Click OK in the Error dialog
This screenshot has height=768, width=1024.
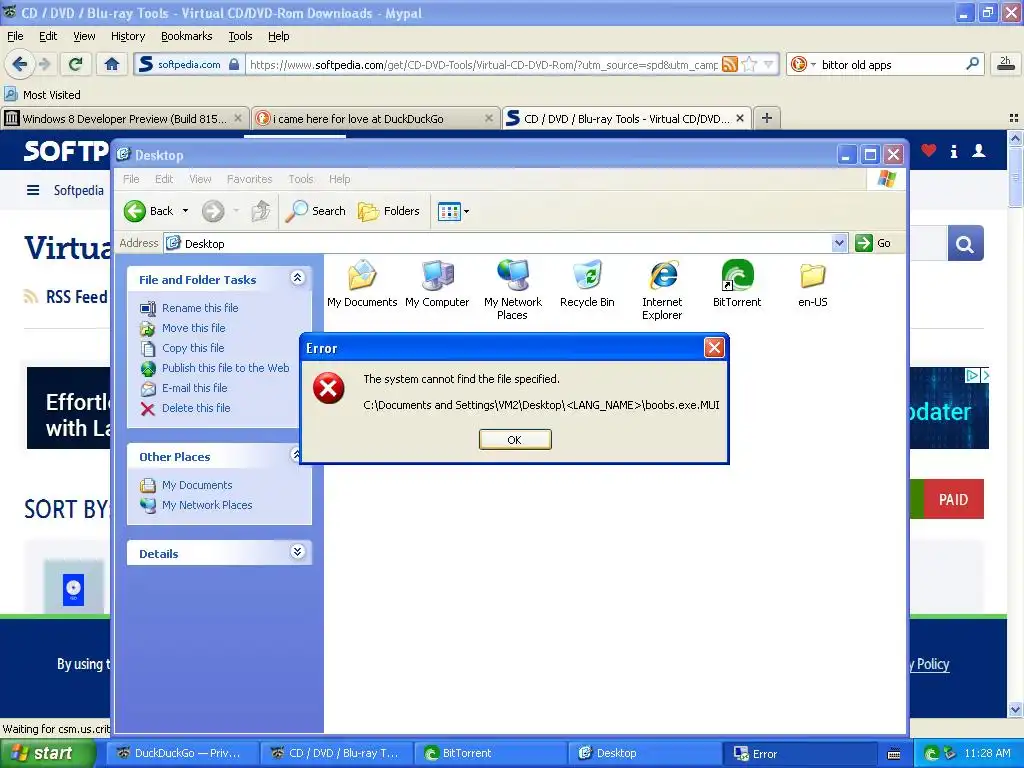click(515, 440)
